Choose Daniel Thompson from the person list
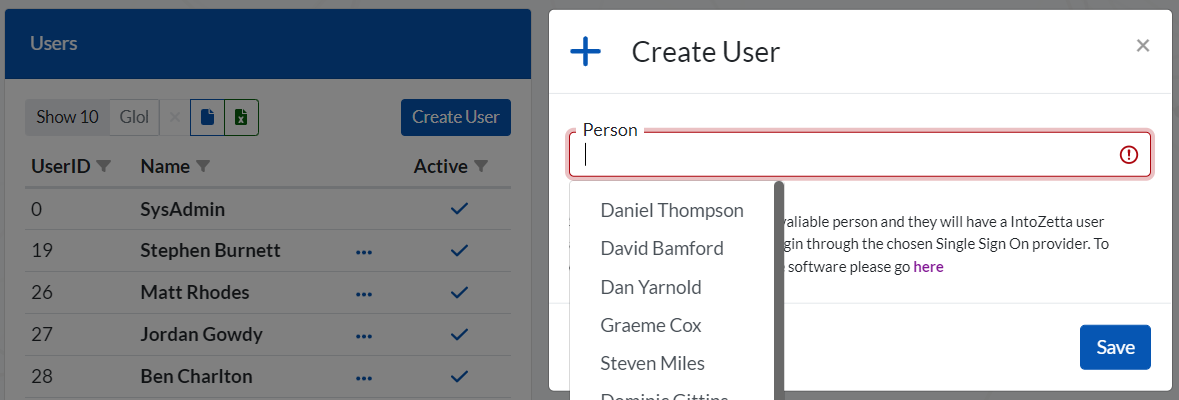 point(671,210)
